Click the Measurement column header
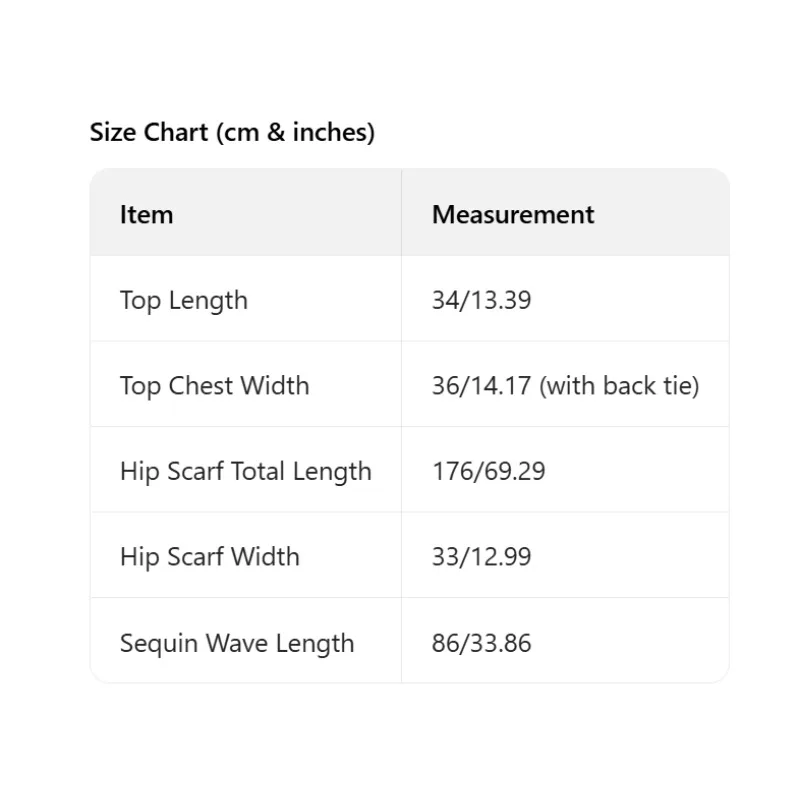This screenshot has height=800, width=800. click(x=513, y=214)
